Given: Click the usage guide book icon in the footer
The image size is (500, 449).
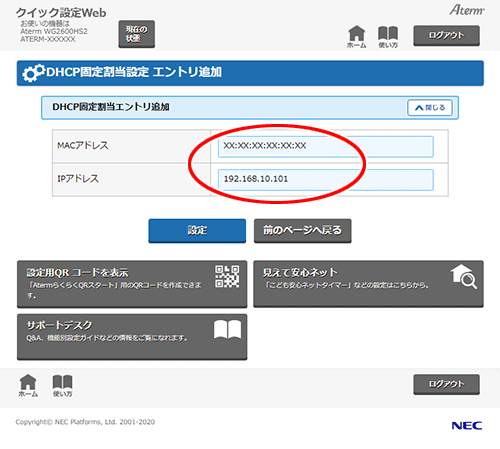Looking at the screenshot, I should (x=62, y=385).
